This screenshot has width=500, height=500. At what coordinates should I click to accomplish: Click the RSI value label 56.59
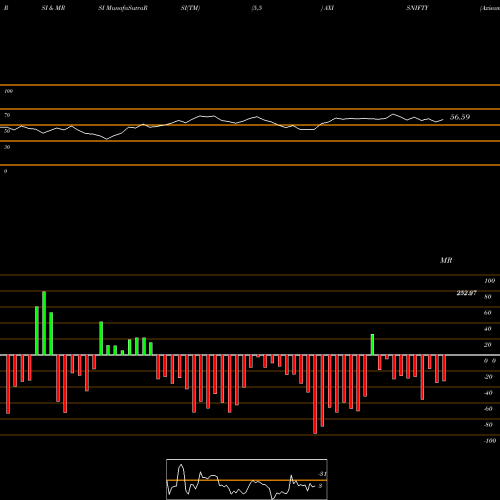click(x=460, y=117)
